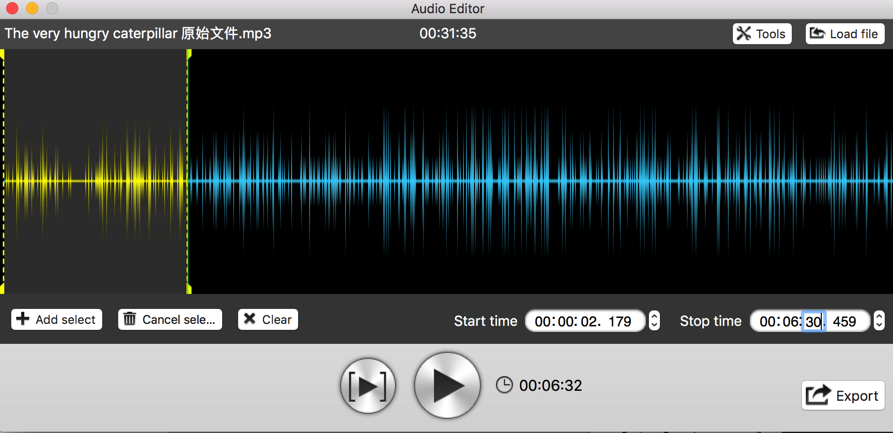The image size is (893, 433).
Task: Export the edited audio
Action: [x=843, y=395]
